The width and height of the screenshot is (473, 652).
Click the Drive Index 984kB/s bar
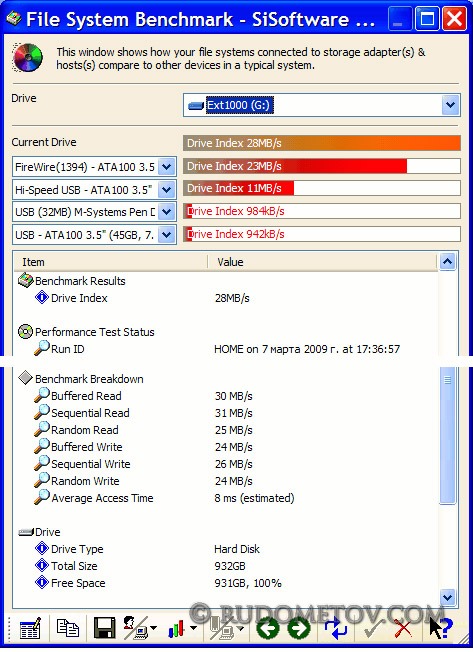322,211
